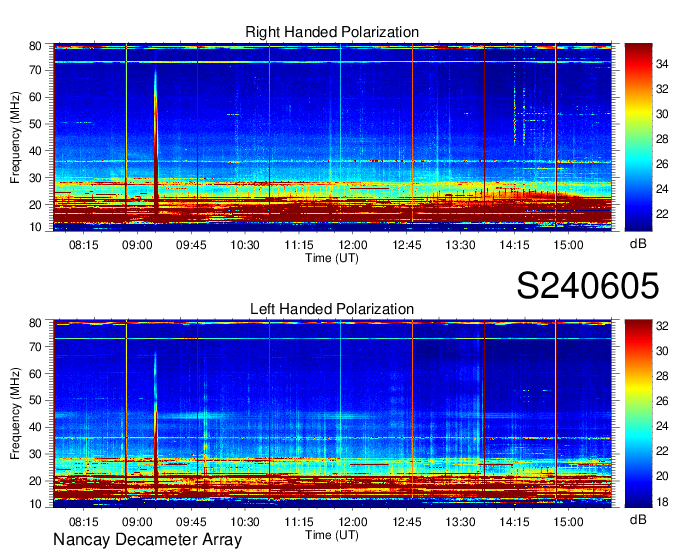Click the '26' value on the lower color bar
Viewport: 680px width, 552px height.
point(662,401)
